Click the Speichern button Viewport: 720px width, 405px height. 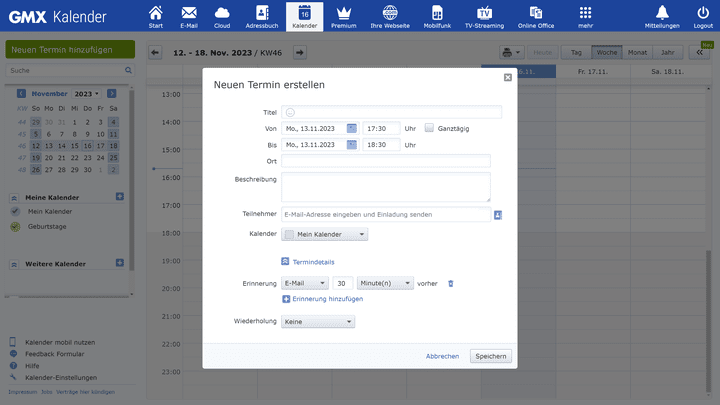click(x=490, y=356)
